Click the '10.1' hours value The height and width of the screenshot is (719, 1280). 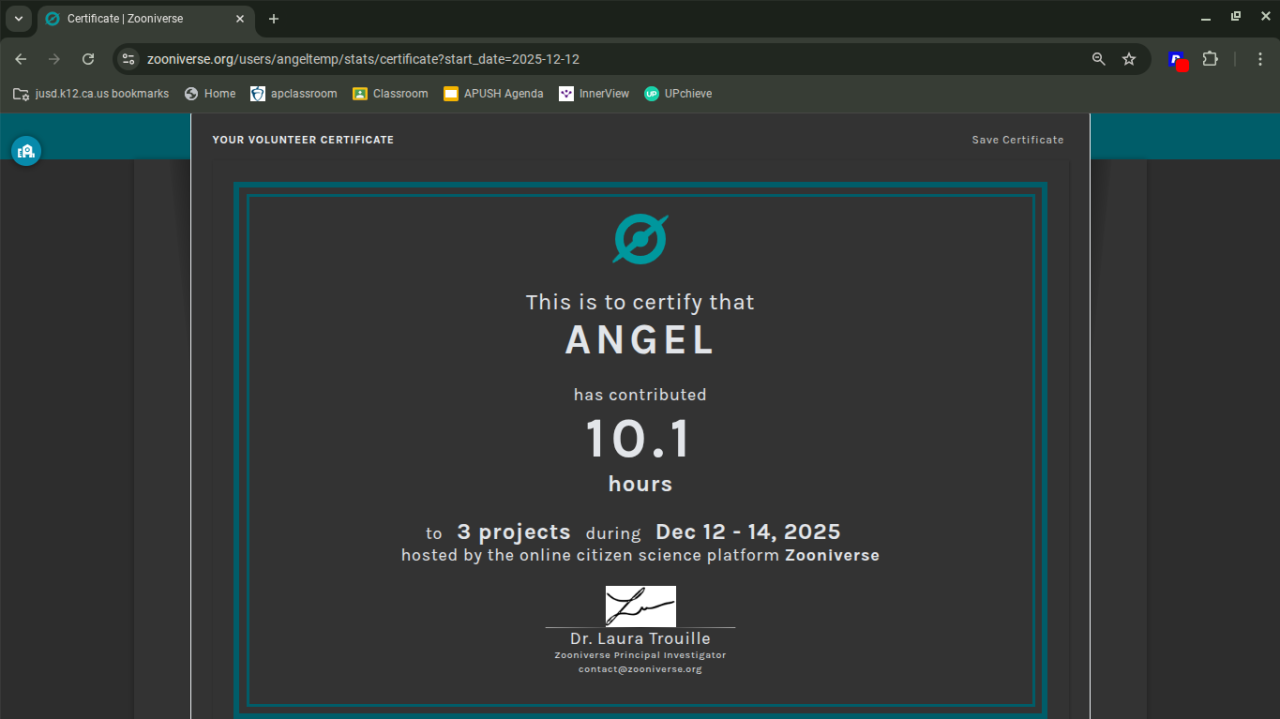click(638, 439)
